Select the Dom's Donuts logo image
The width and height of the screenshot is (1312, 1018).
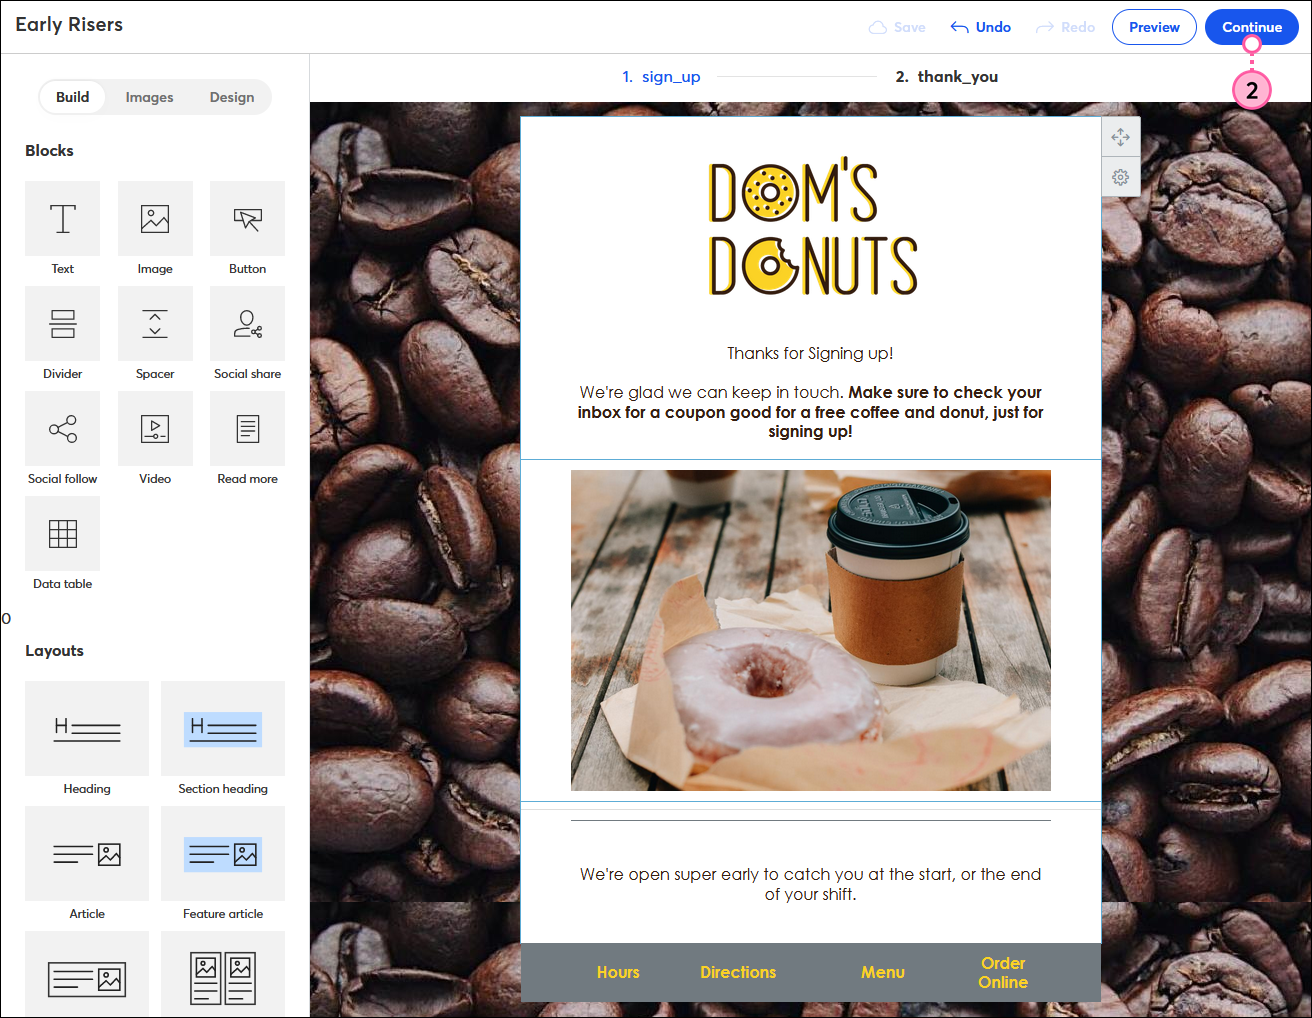point(813,227)
